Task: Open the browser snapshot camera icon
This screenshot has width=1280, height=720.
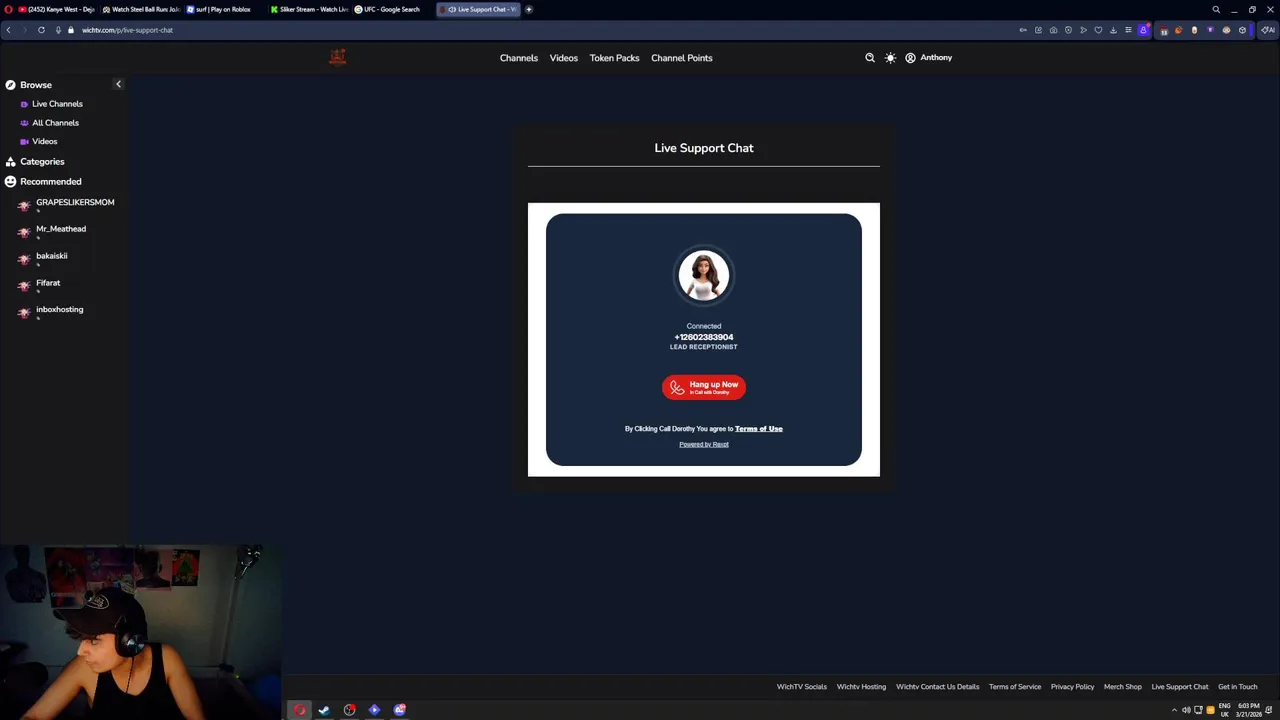Action: [1053, 30]
